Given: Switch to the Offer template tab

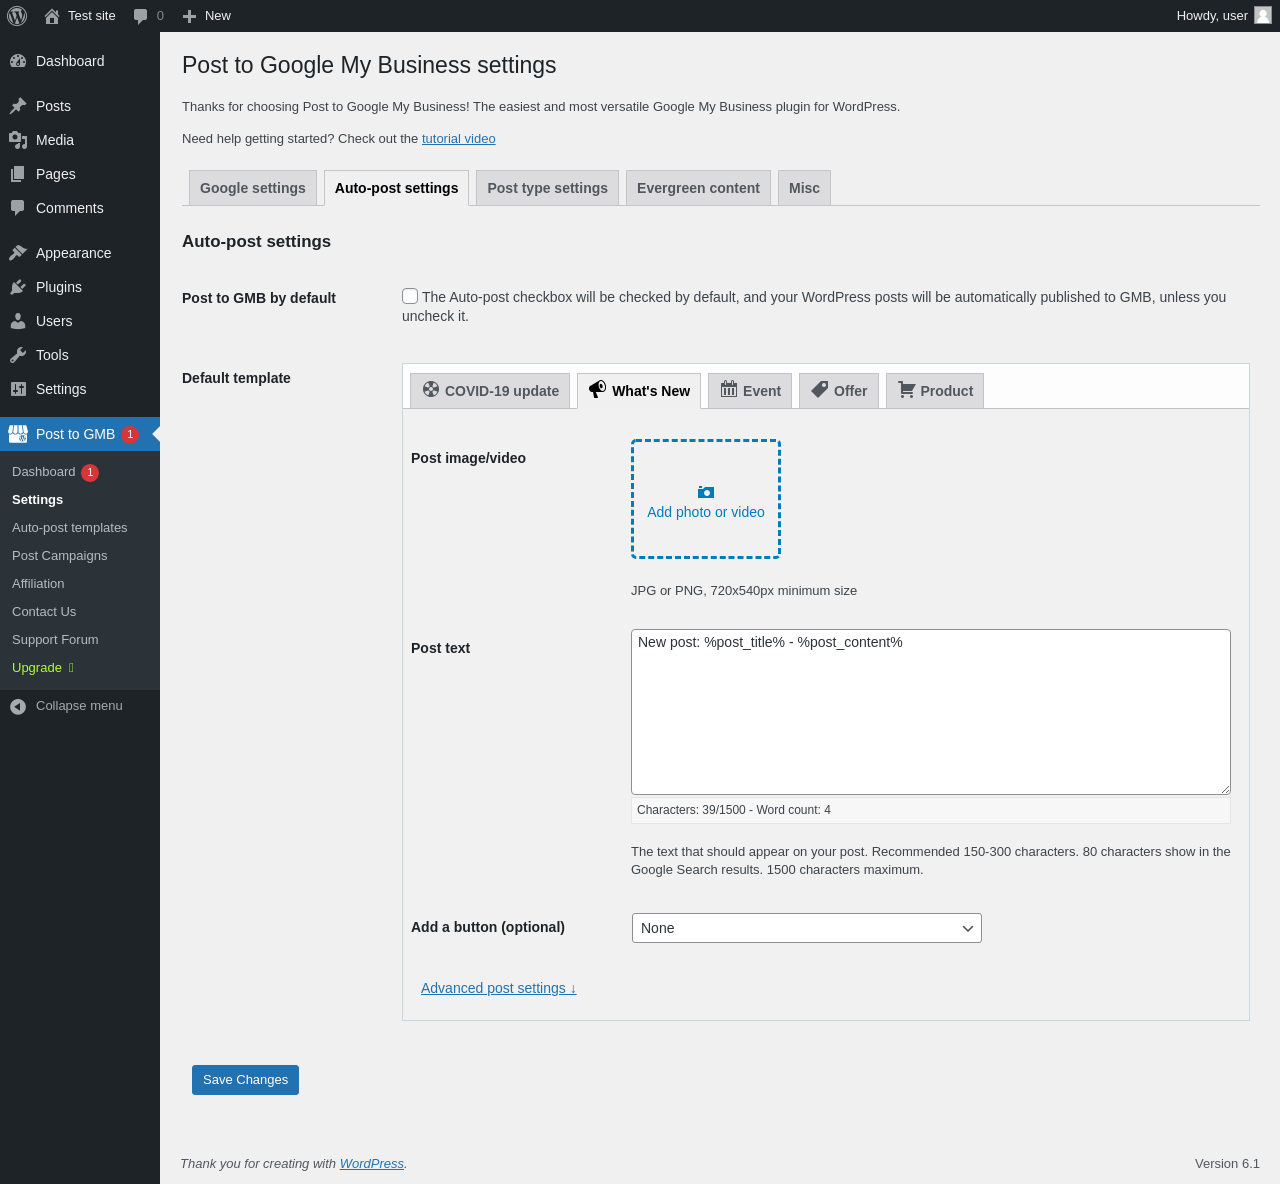Looking at the screenshot, I should pyautogui.click(x=838, y=391).
